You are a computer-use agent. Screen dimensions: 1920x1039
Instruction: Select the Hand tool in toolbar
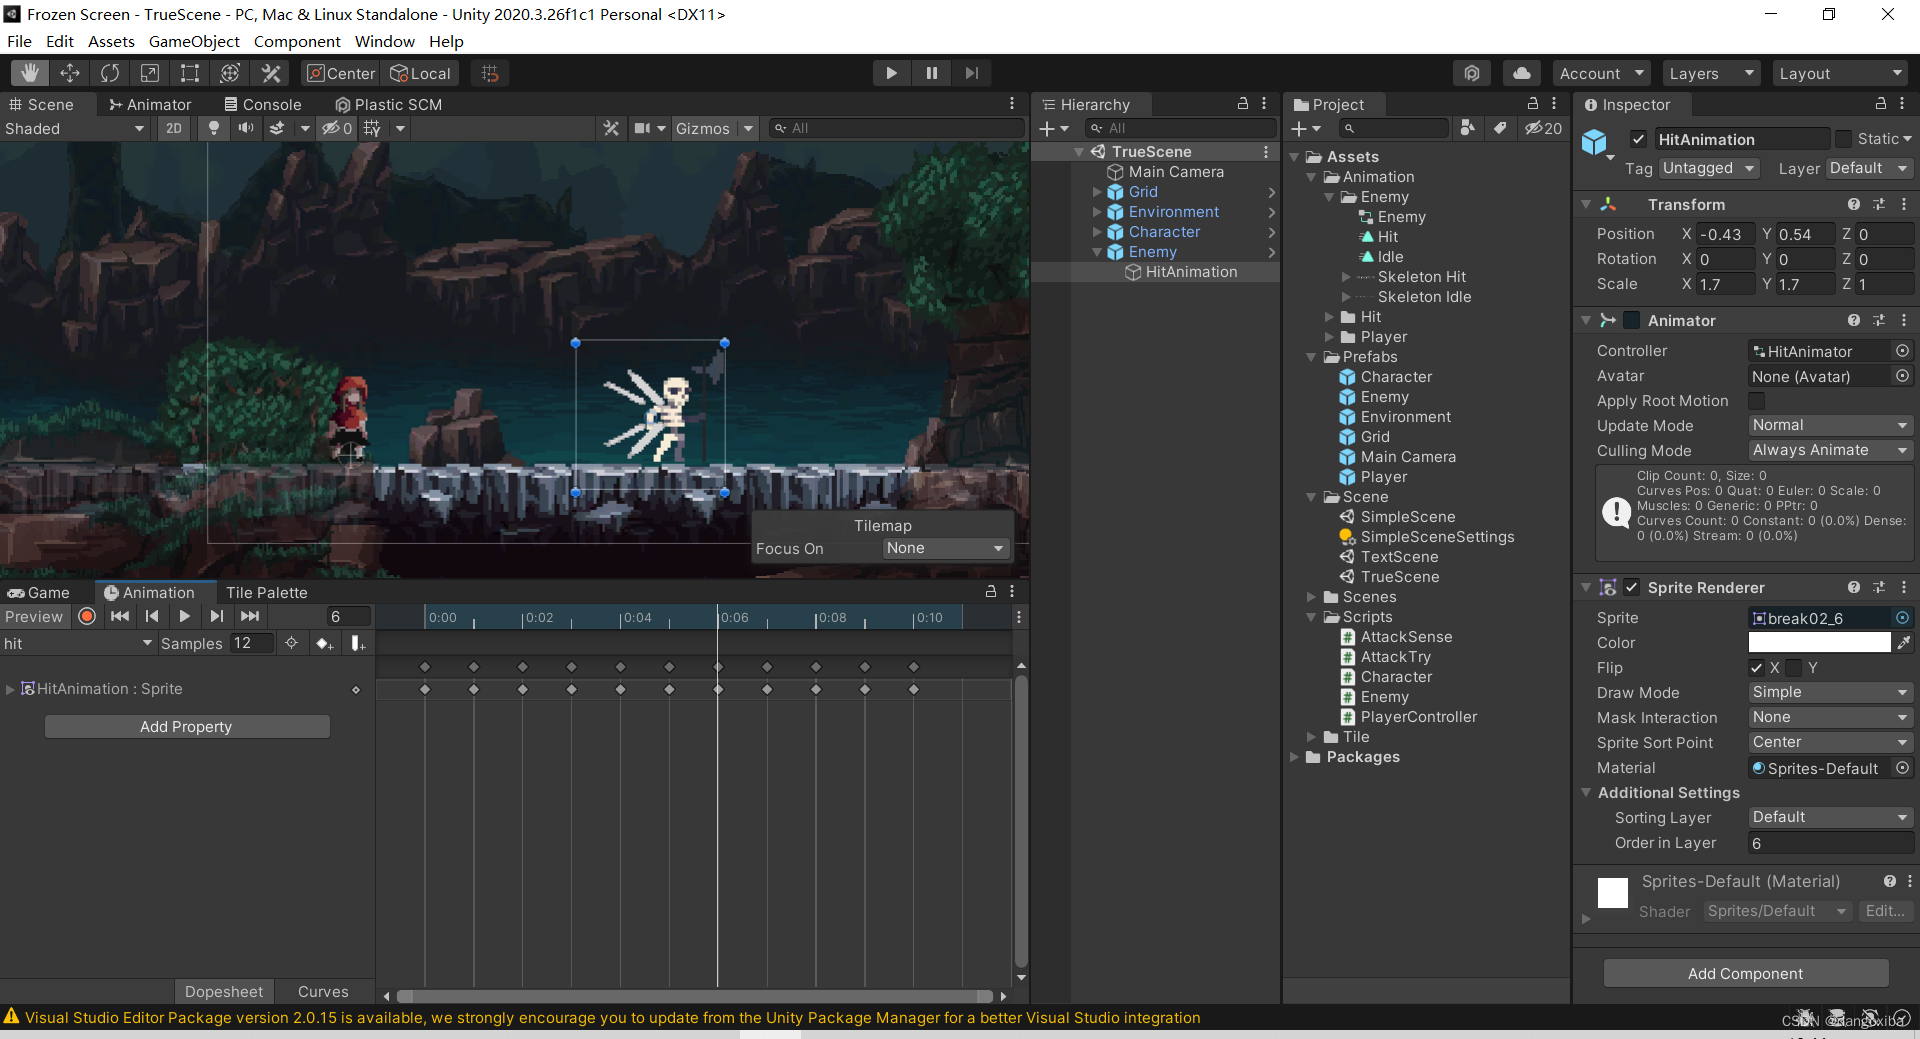[30, 73]
